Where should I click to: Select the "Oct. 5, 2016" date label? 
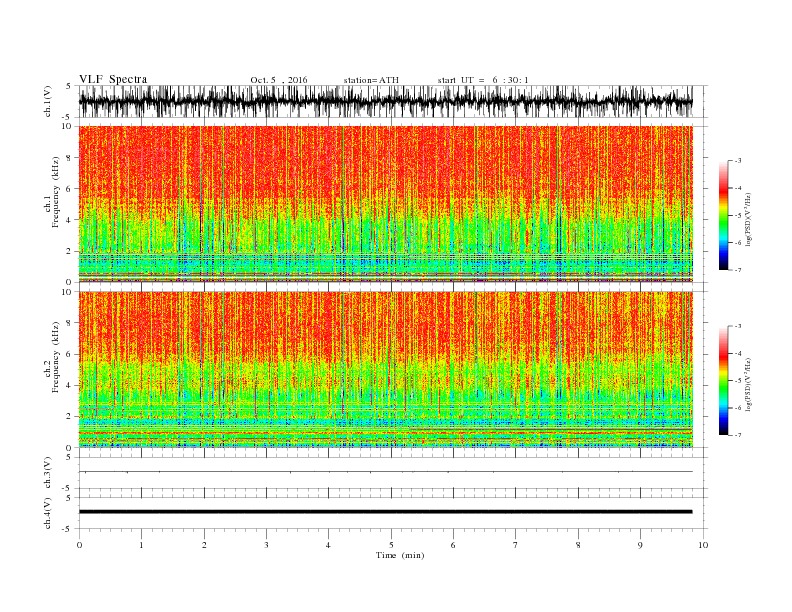[x=279, y=80]
